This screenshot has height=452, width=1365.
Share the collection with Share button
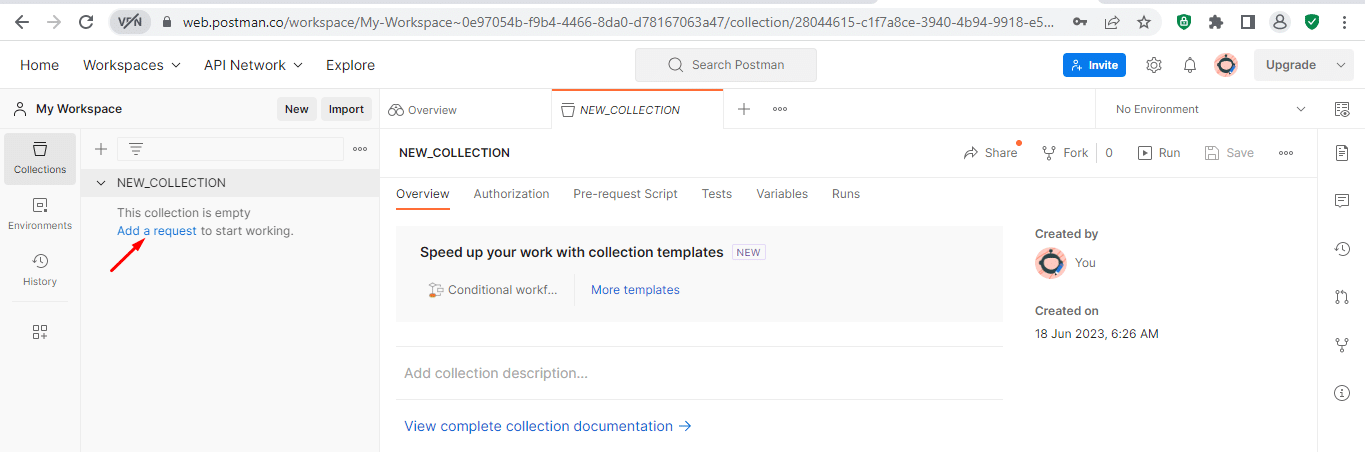990,153
